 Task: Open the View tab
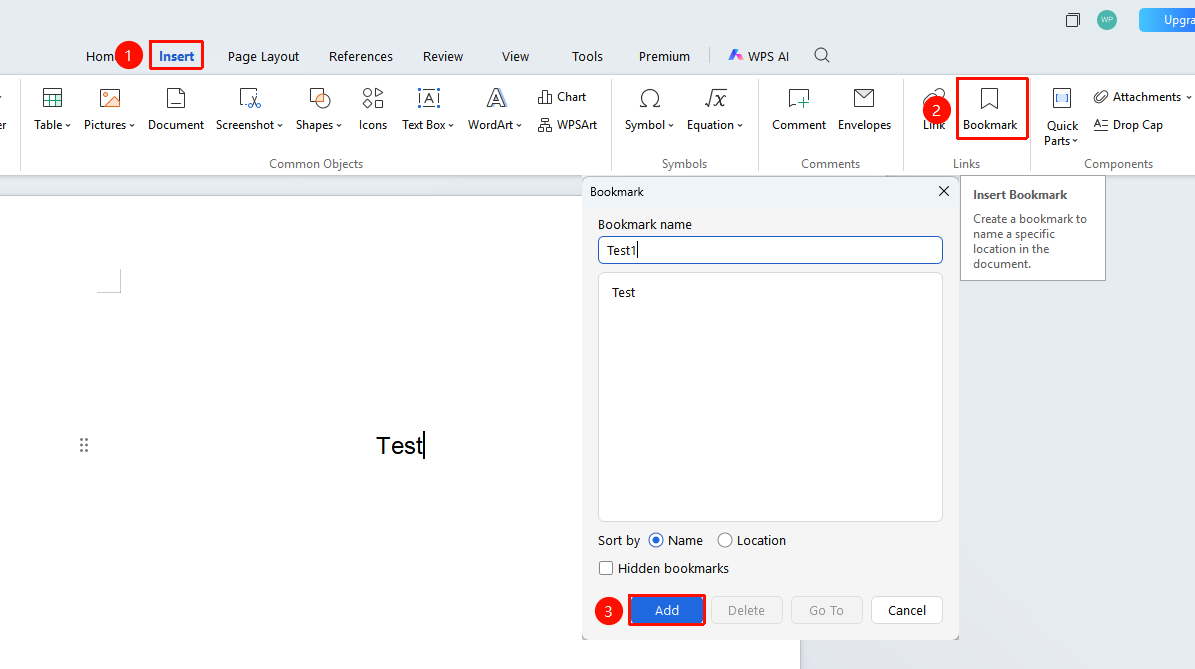tap(515, 56)
